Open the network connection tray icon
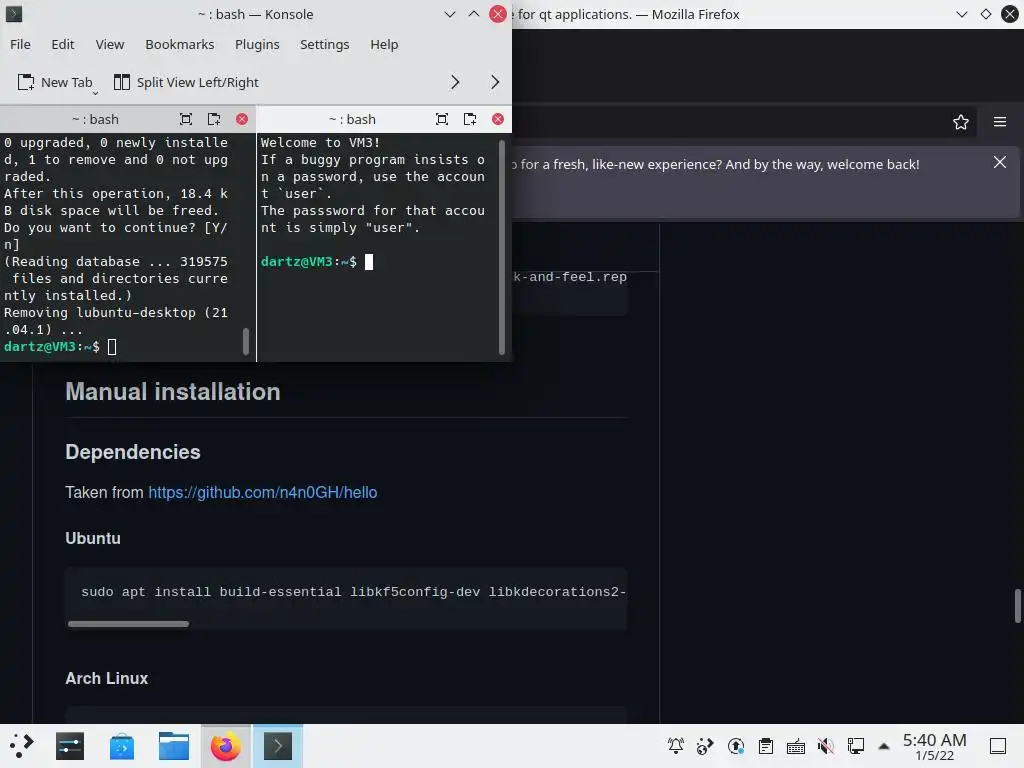The height and width of the screenshot is (768, 1024). (x=856, y=746)
